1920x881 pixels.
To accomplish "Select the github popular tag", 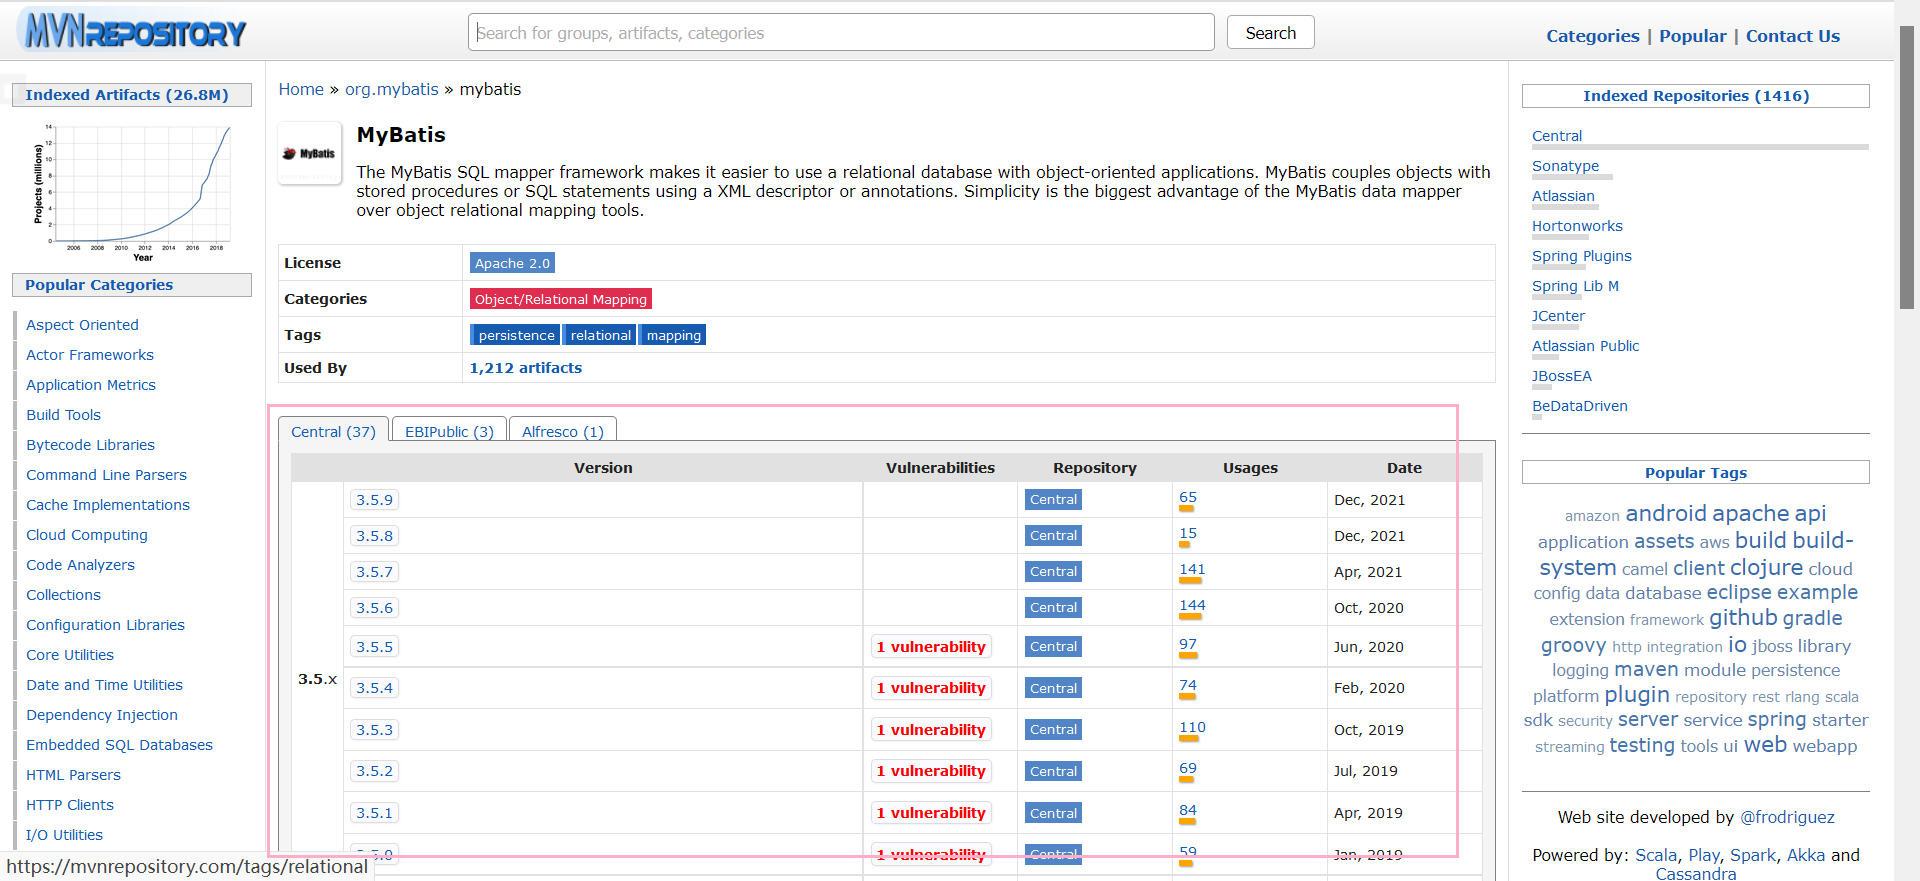I will [x=1743, y=618].
